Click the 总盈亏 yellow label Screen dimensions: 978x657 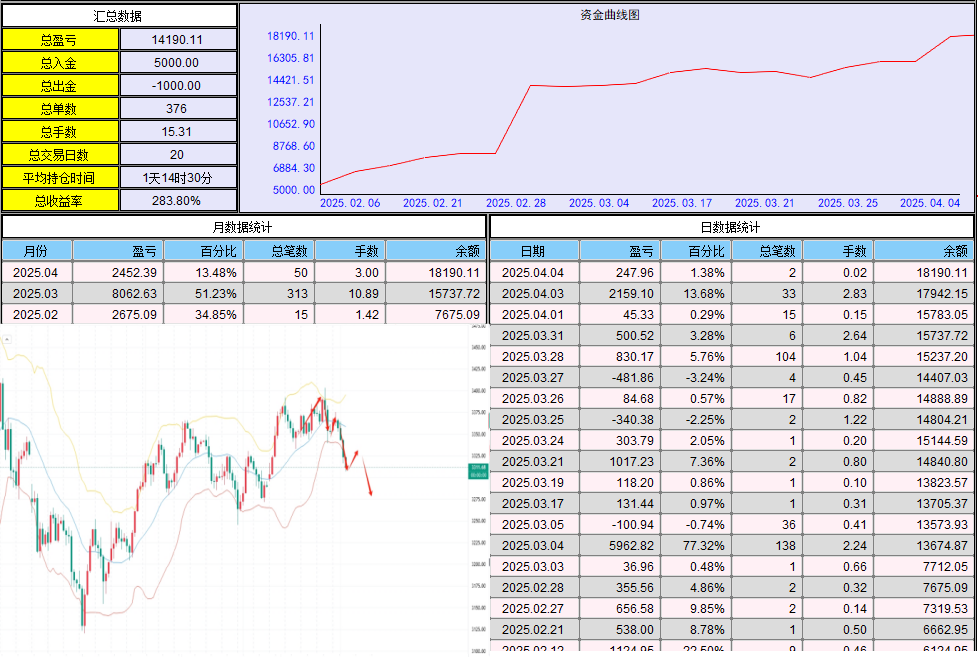pyautogui.click(x=60, y=39)
